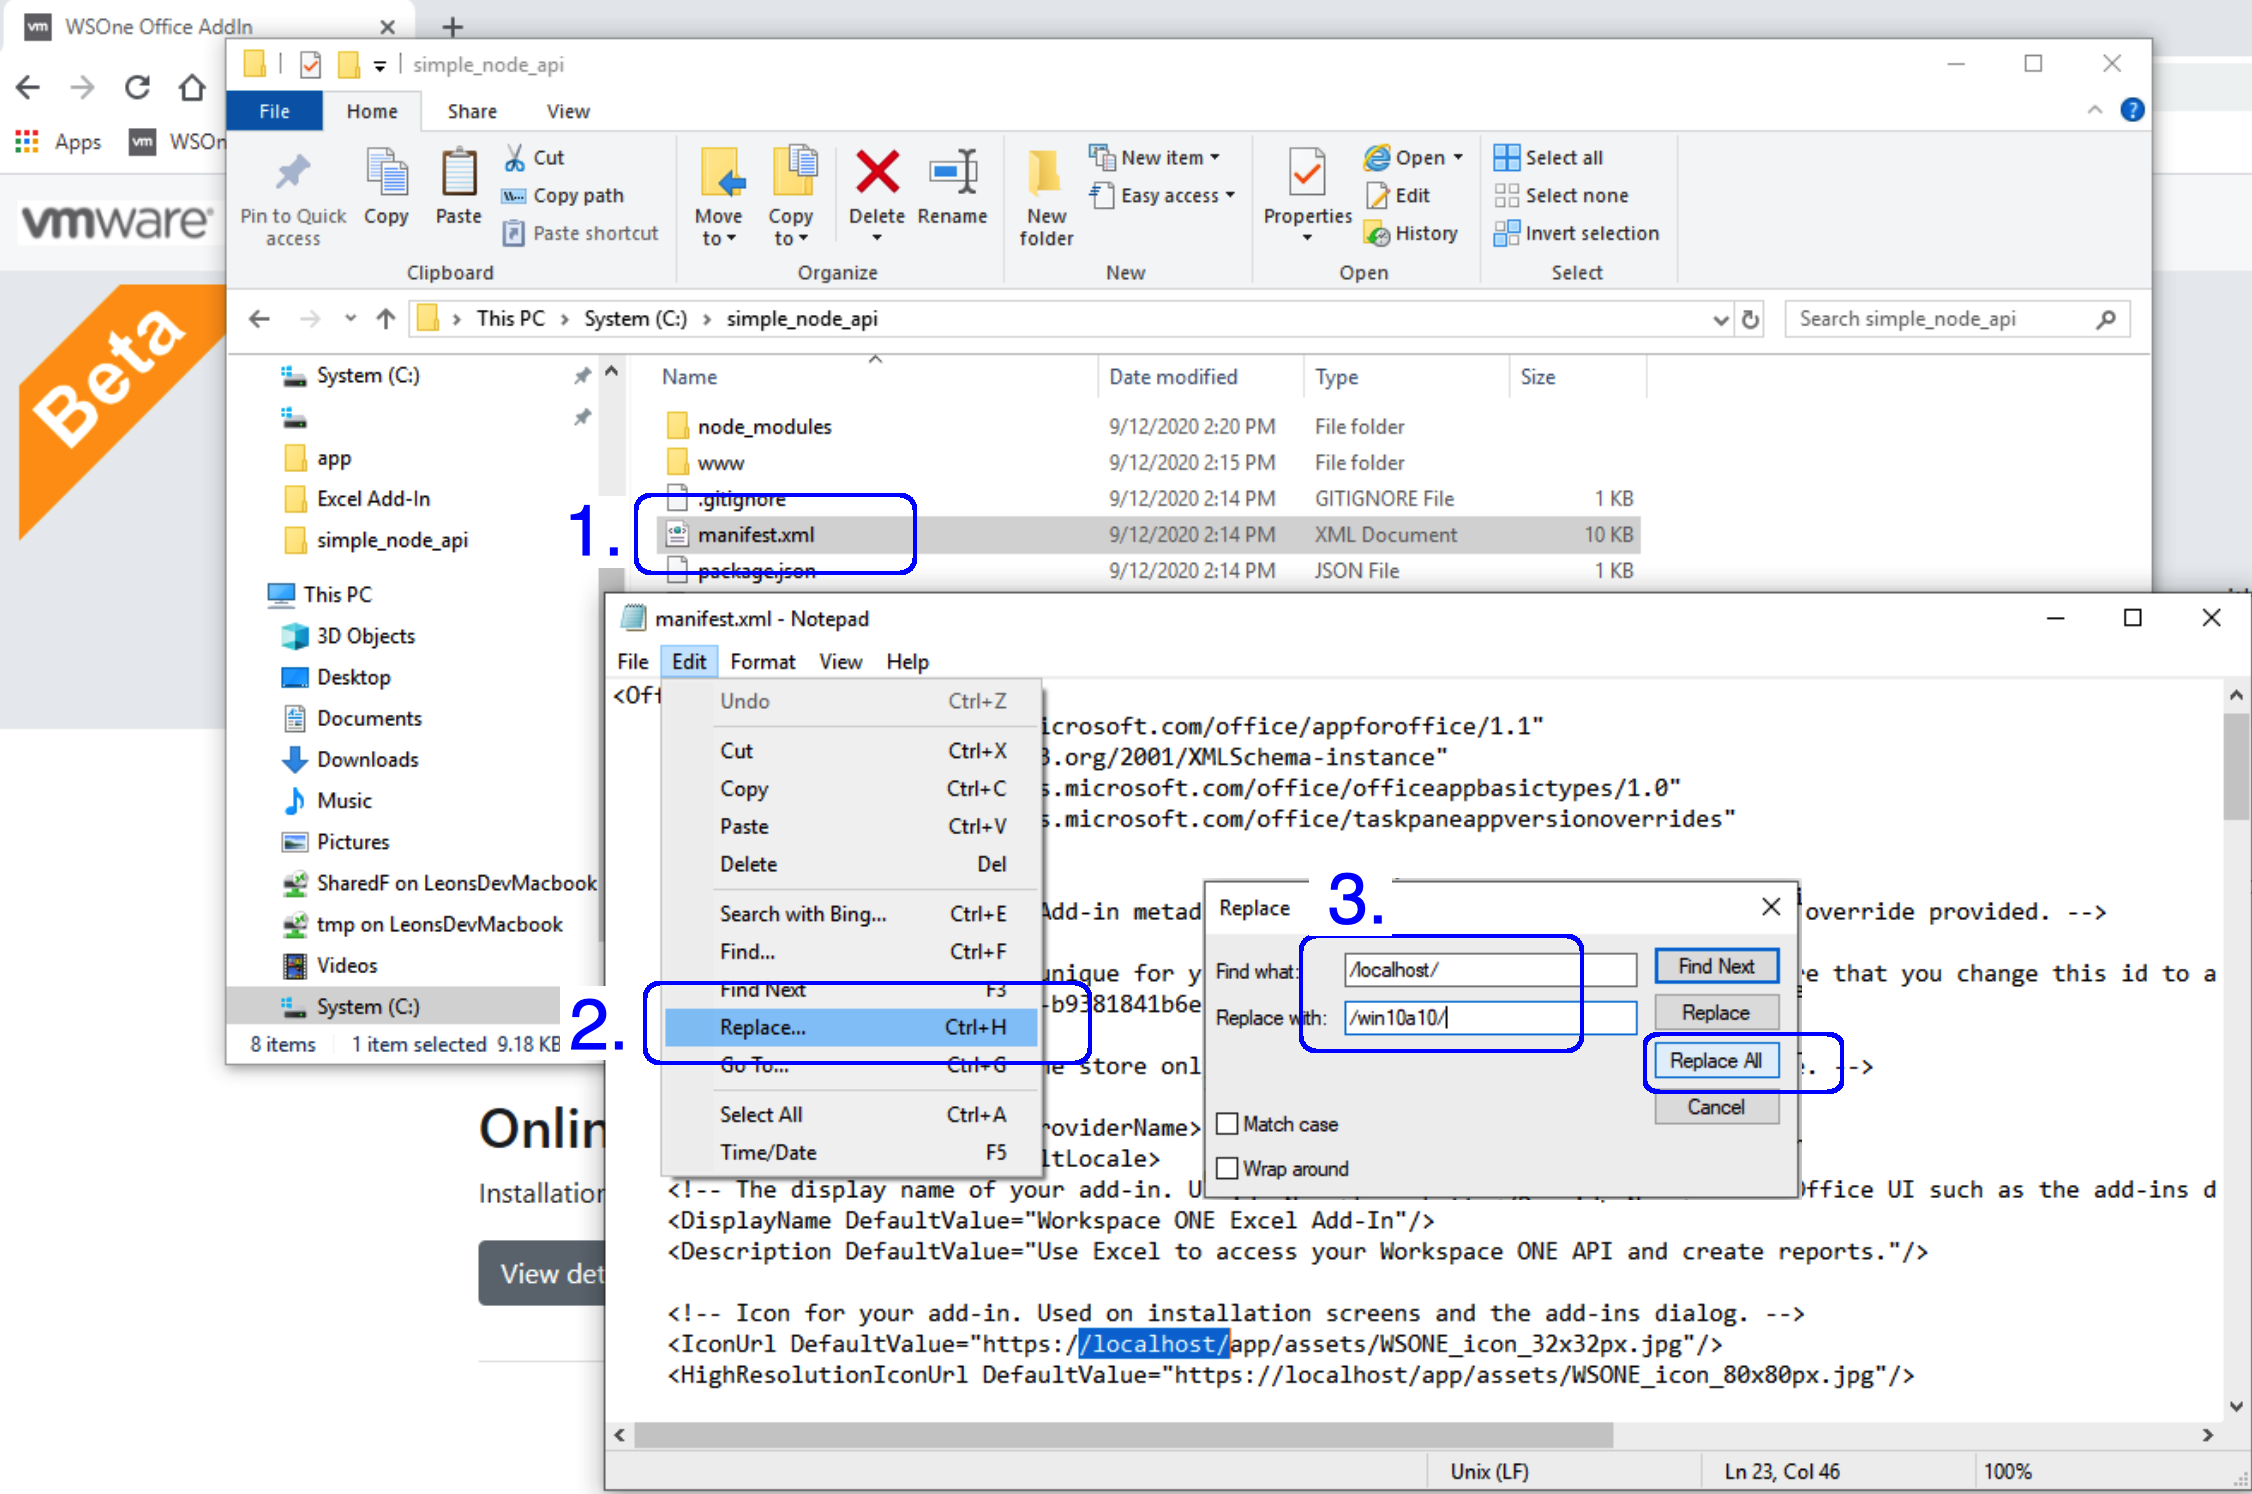This screenshot has height=1494, width=2252.
Task: Click System (C:) in address breadcrumb
Action: [x=635, y=319]
